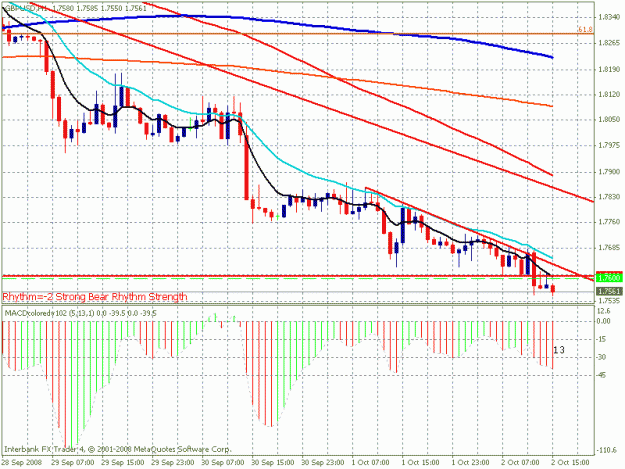
Task: Click the 61.8 Fibonacci level label
Action: click(585, 29)
